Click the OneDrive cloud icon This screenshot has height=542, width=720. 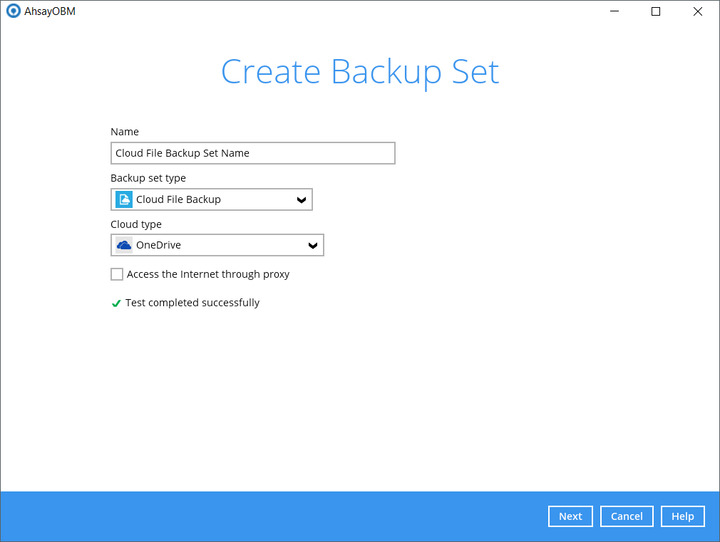click(x=124, y=245)
